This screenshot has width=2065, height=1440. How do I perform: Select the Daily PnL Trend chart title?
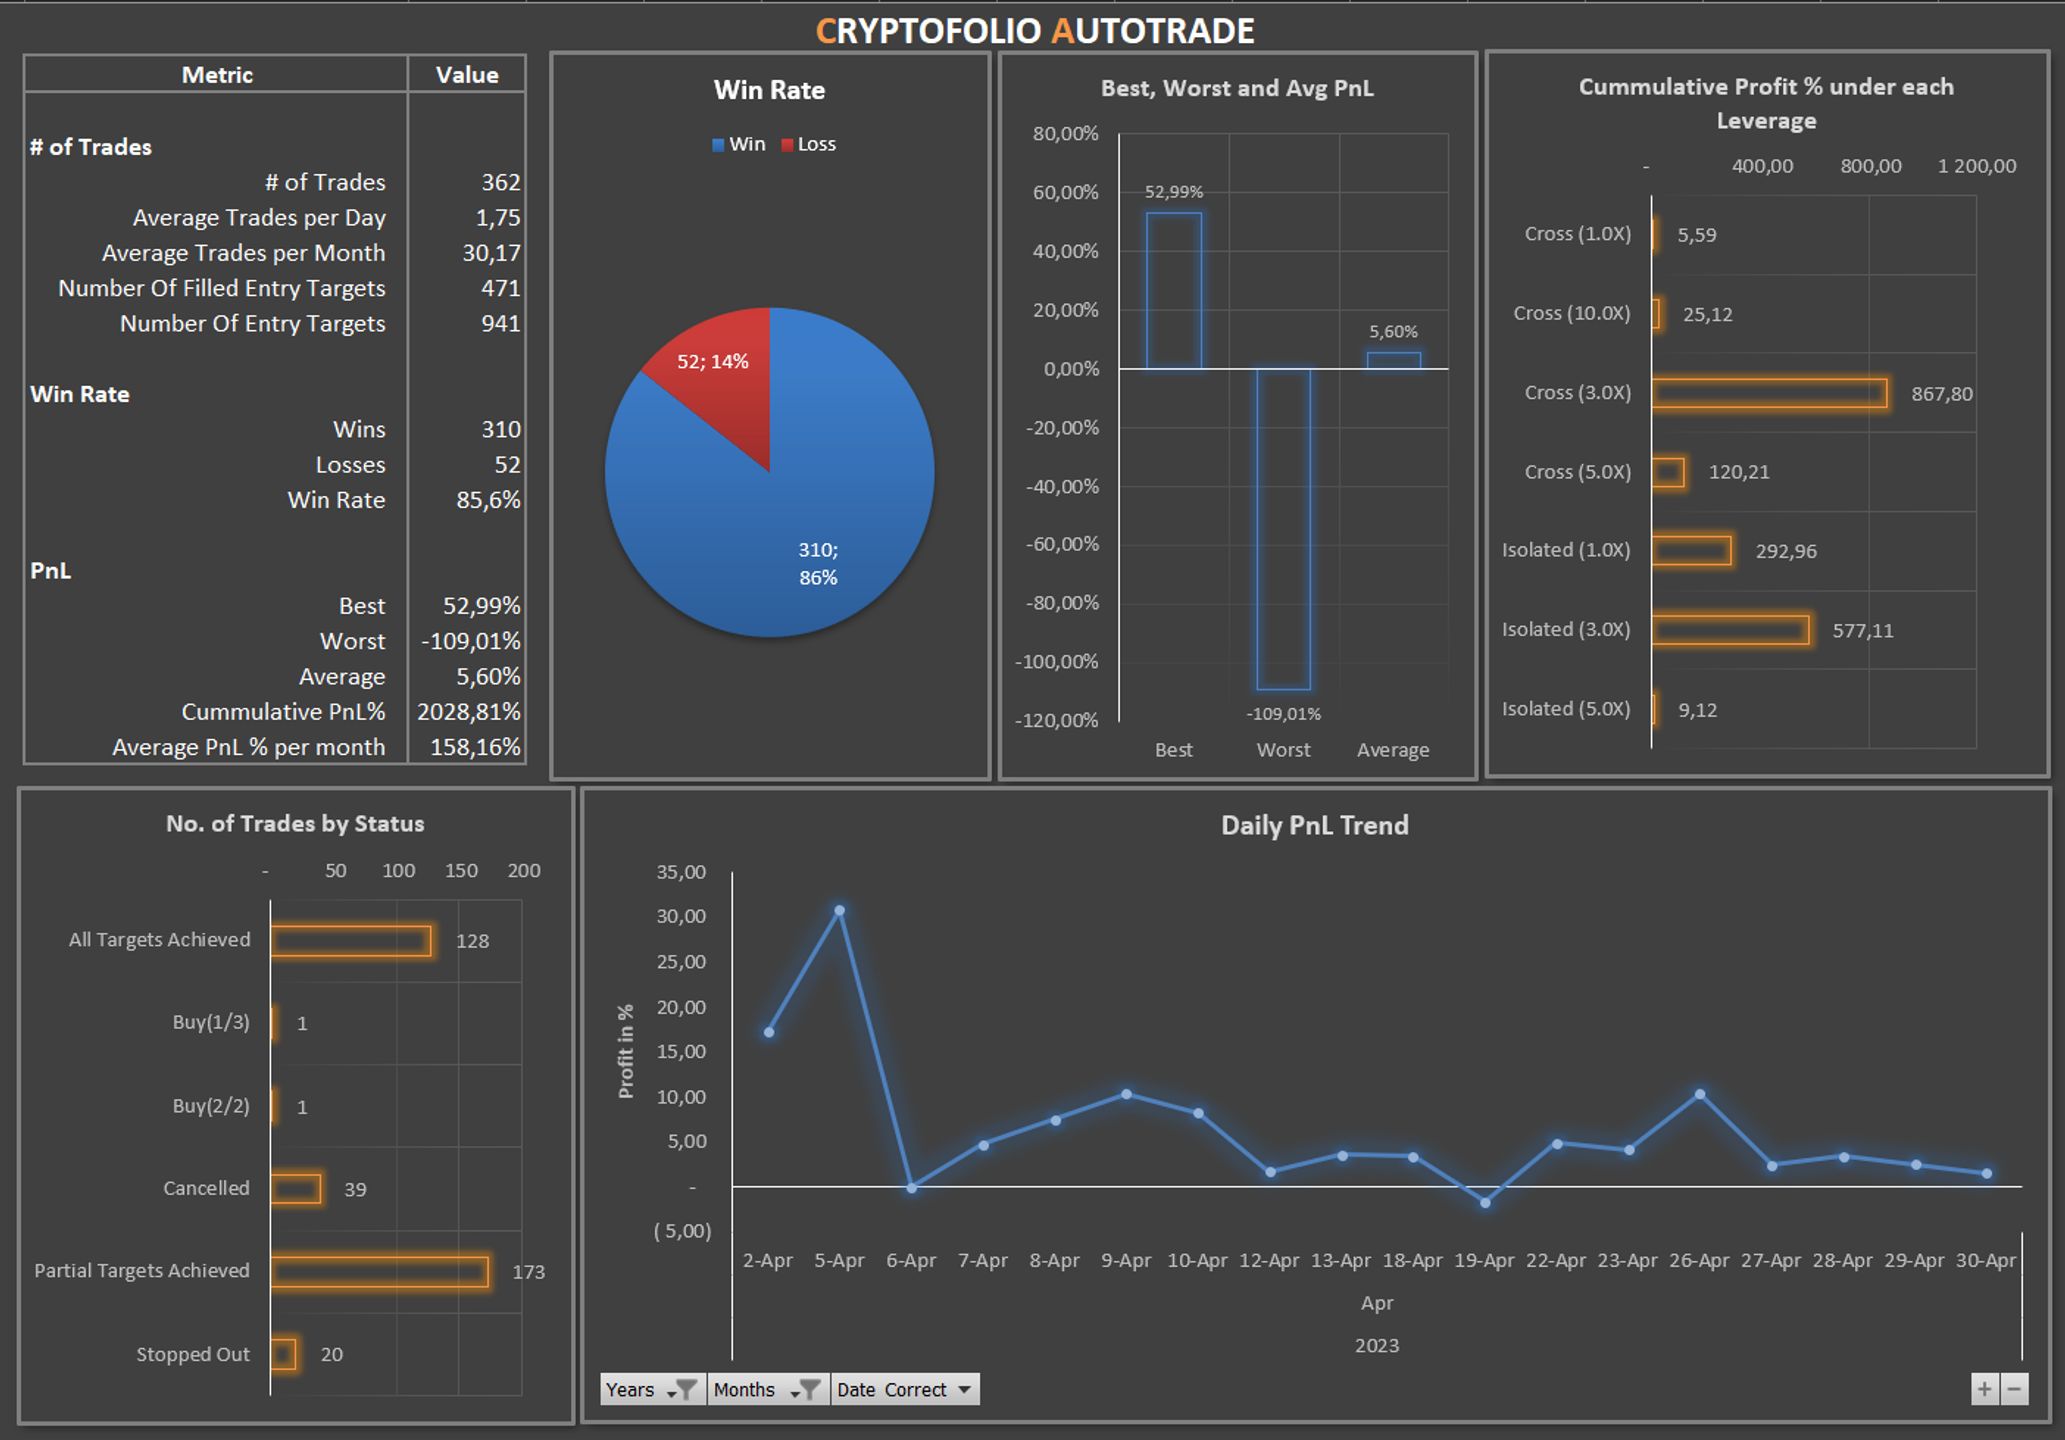point(1315,825)
